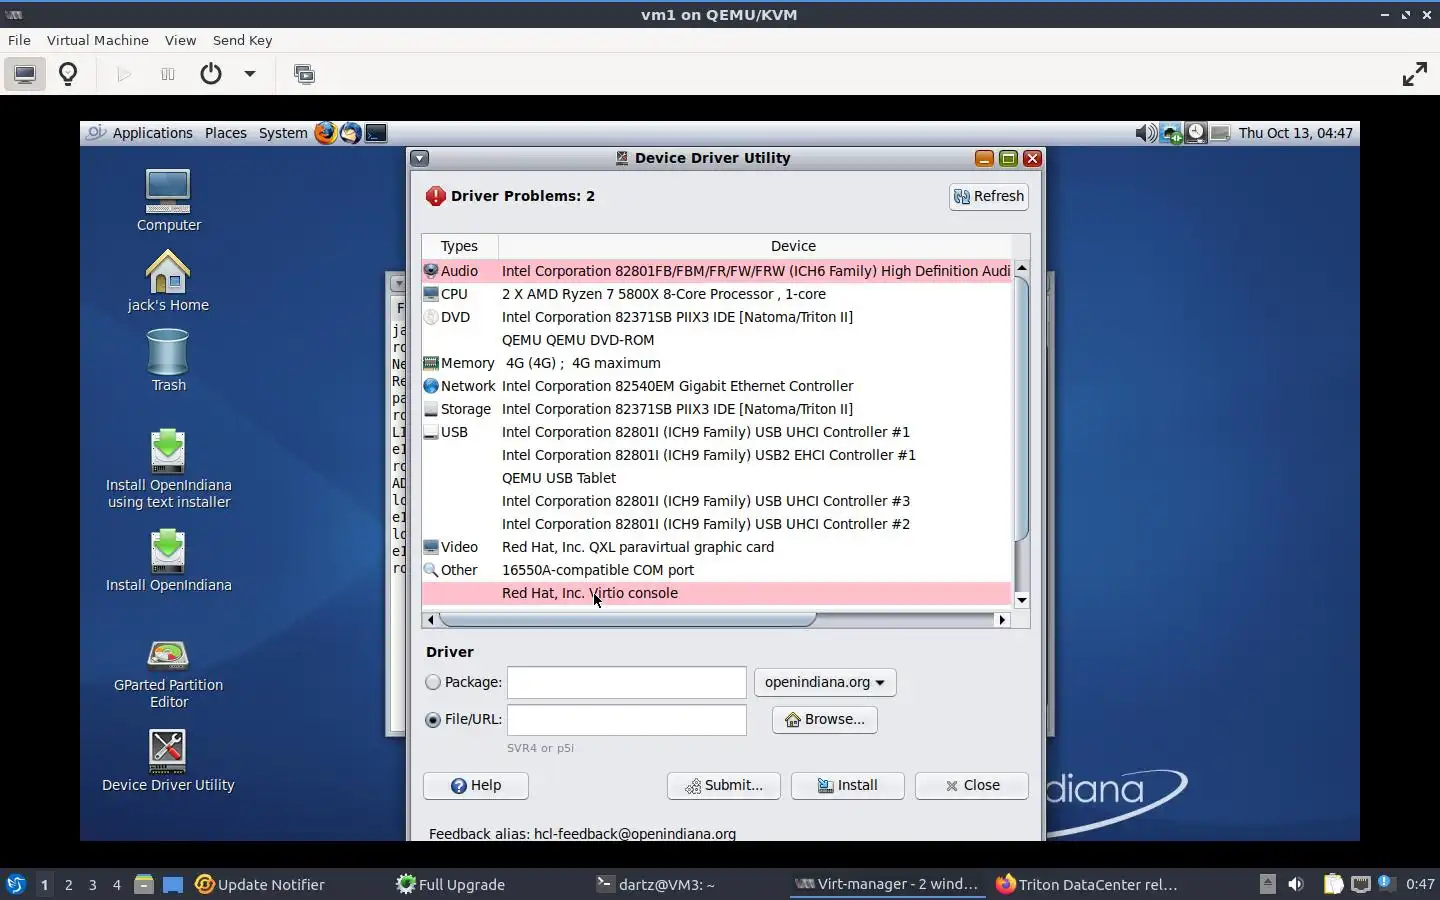Select the Network 82540EM Gigabit Ethernet row
This screenshot has width=1440, height=900.
click(717, 386)
